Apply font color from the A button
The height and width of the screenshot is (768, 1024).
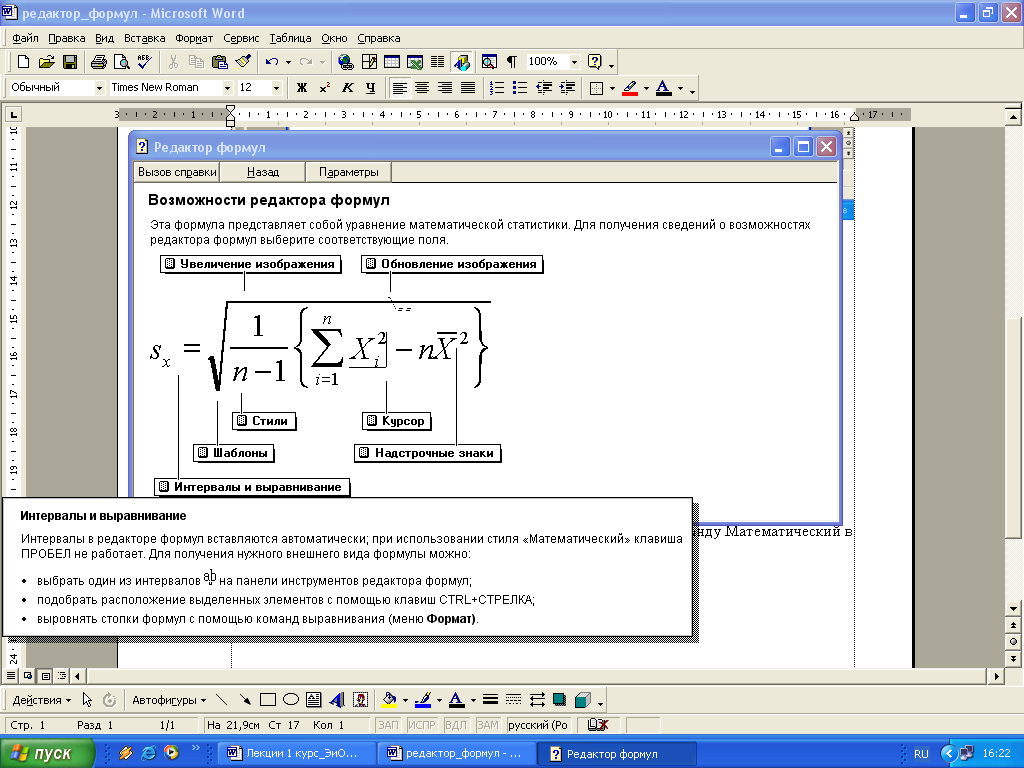(664, 88)
